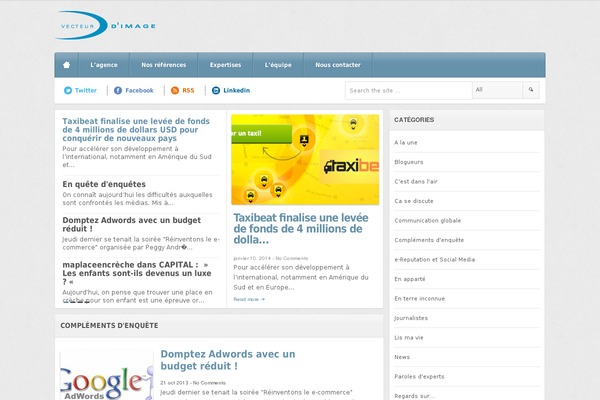The image size is (600, 400).
Task: Go to the home page via house icon
Action: click(67, 65)
